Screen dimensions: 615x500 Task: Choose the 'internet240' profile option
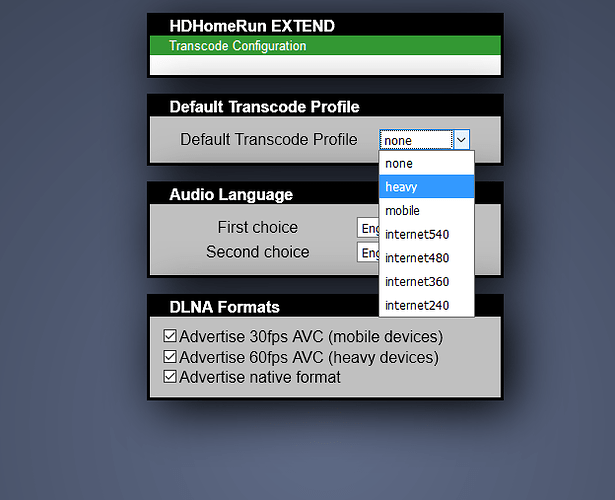click(x=427, y=305)
